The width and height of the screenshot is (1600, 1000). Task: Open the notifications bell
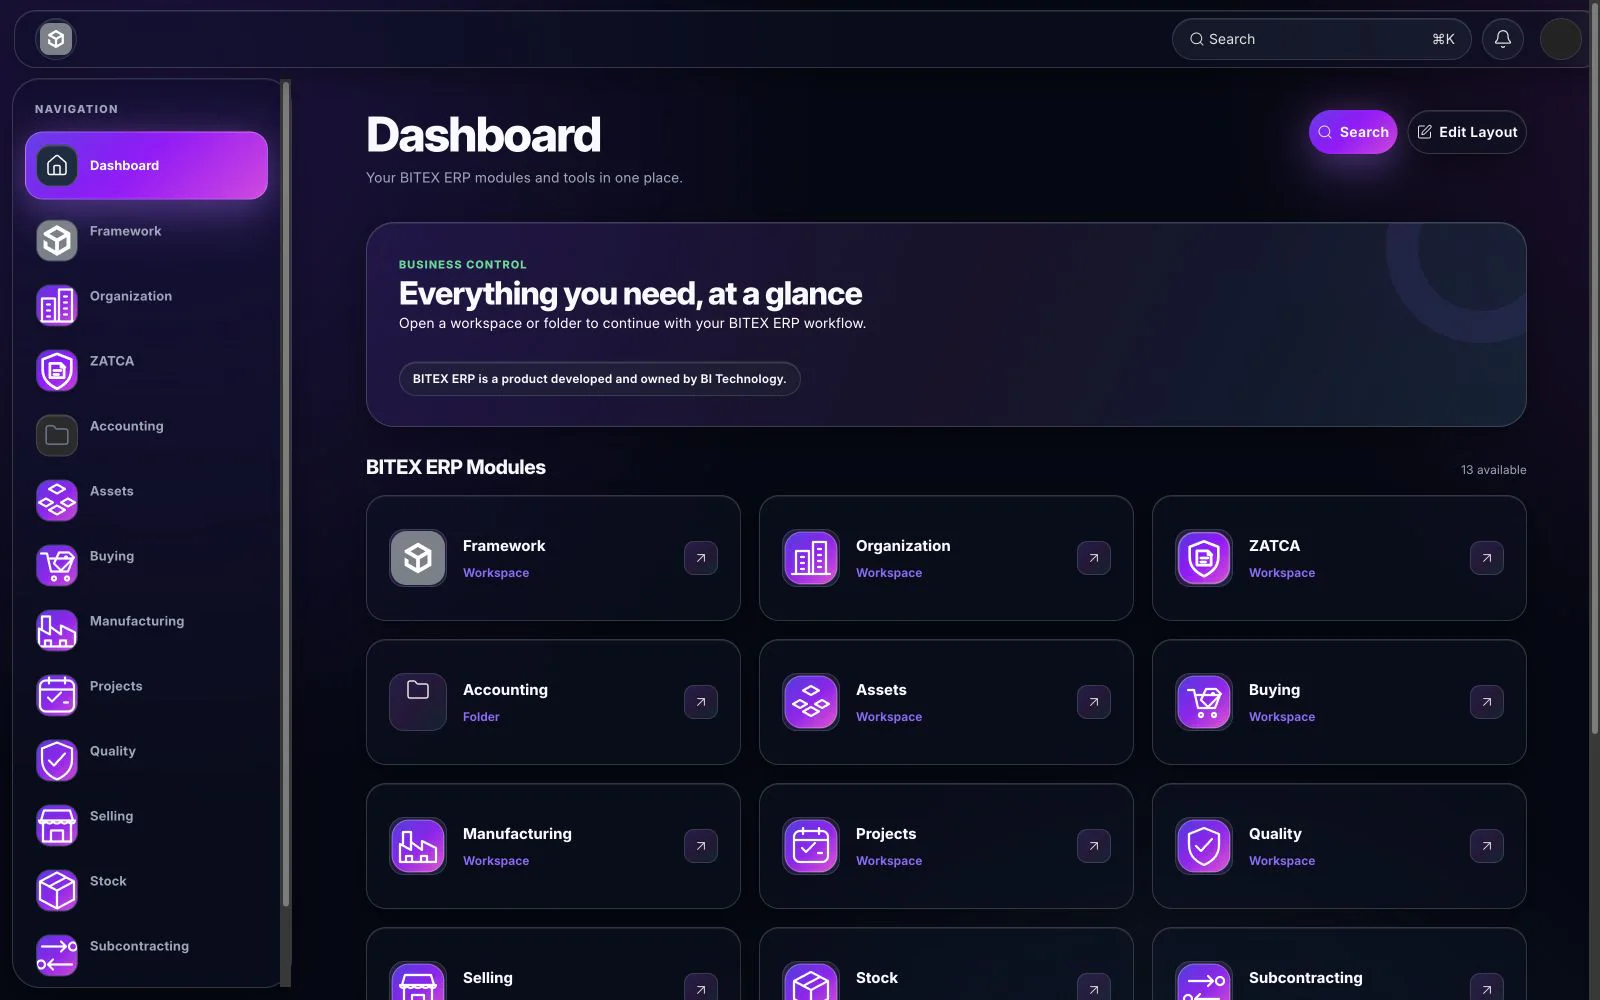[x=1502, y=39]
